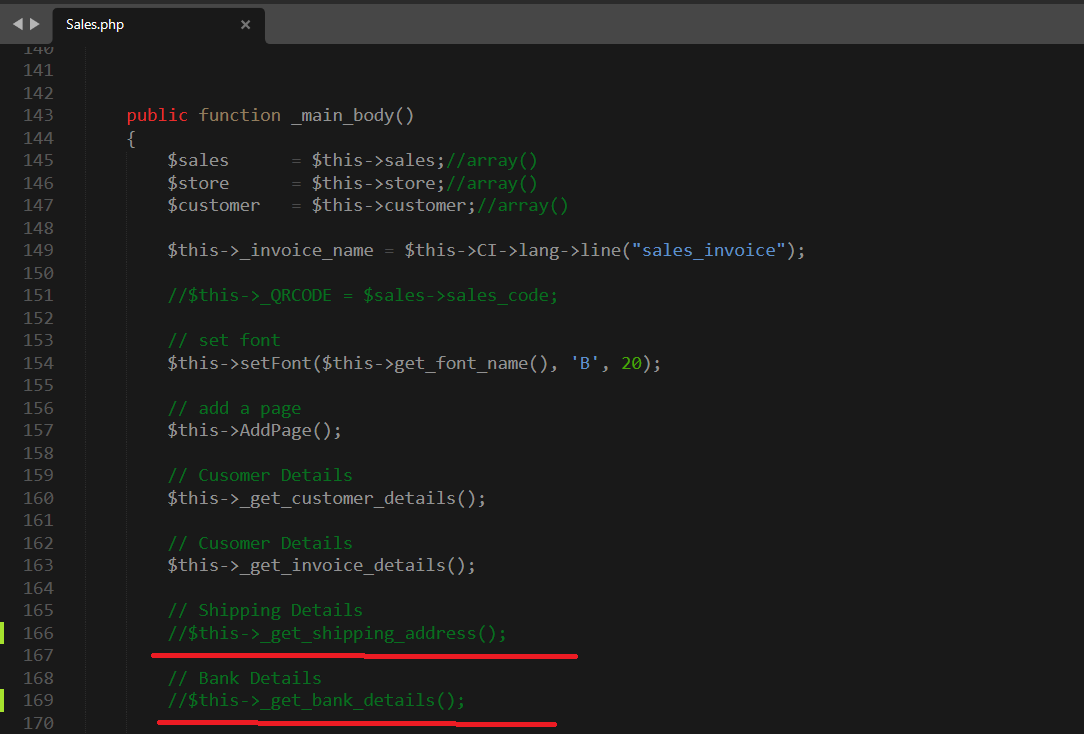Select the Sales.php tab
The width and height of the screenshot is (1084, 734).
pos(158,25)
